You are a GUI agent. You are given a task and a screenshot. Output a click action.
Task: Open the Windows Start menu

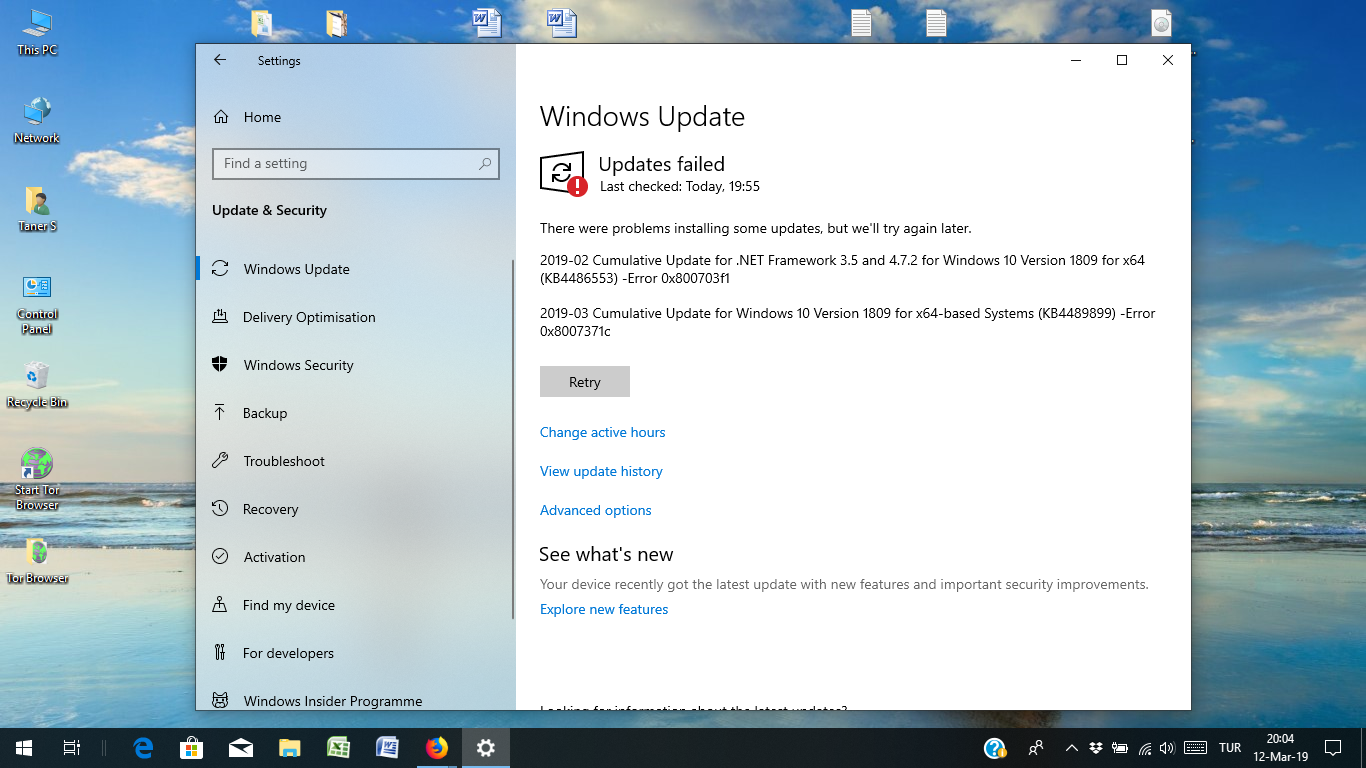click(24, 747)
